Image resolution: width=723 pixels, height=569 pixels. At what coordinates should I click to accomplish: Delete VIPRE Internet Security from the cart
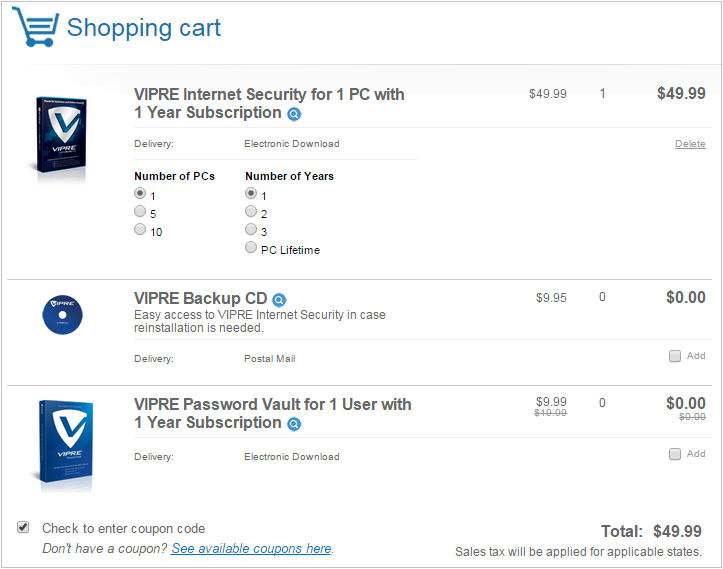(x=690, y=143)
